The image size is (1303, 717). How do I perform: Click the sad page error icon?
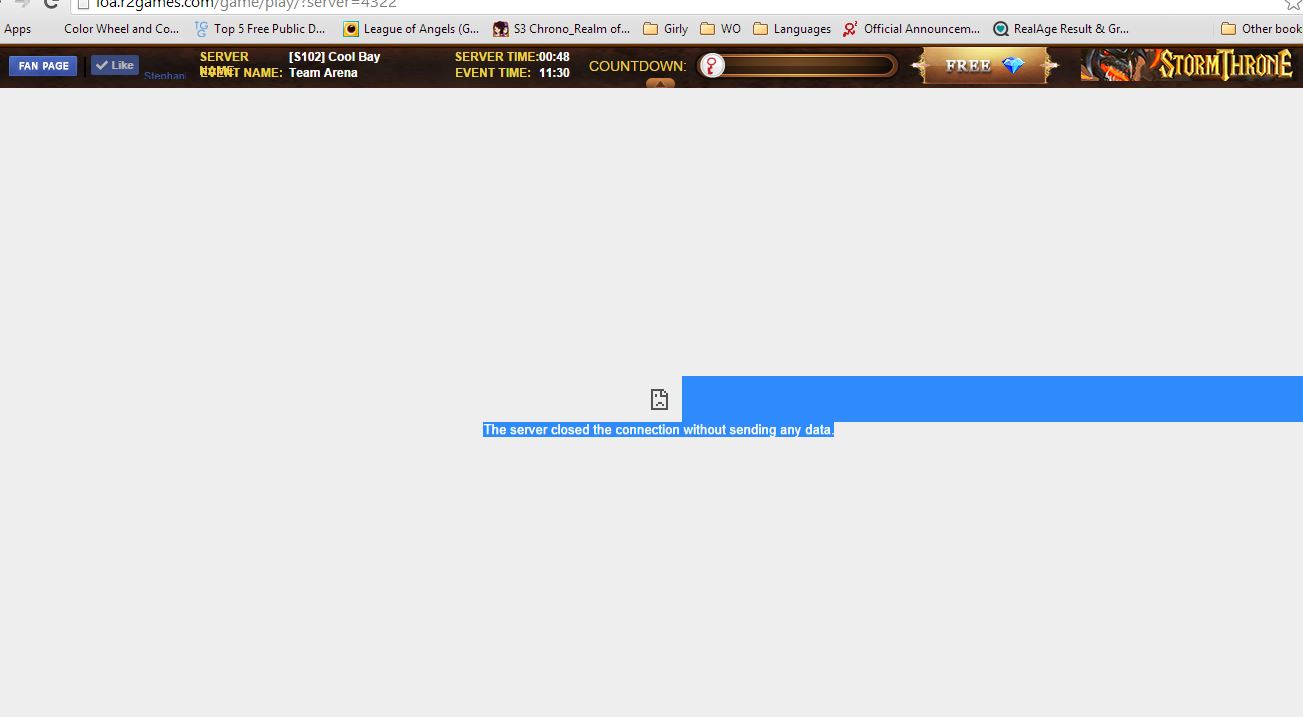(659, 400)
